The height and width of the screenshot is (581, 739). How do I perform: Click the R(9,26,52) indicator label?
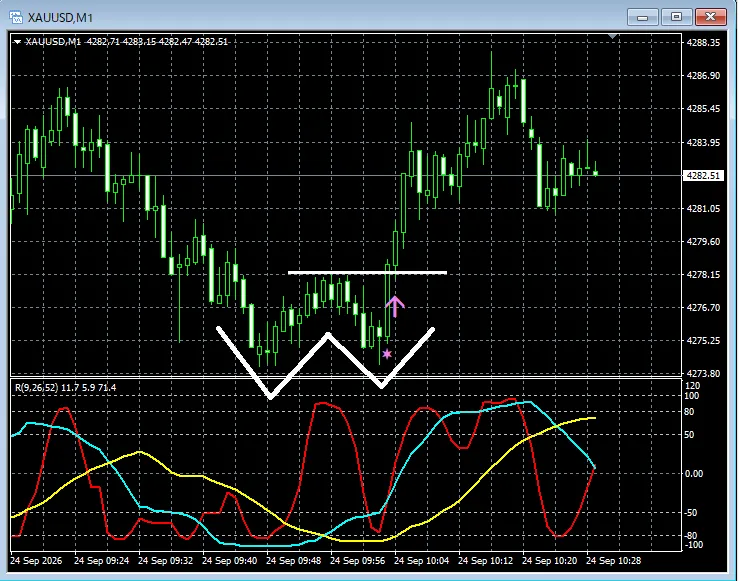[x=66, y=387]
